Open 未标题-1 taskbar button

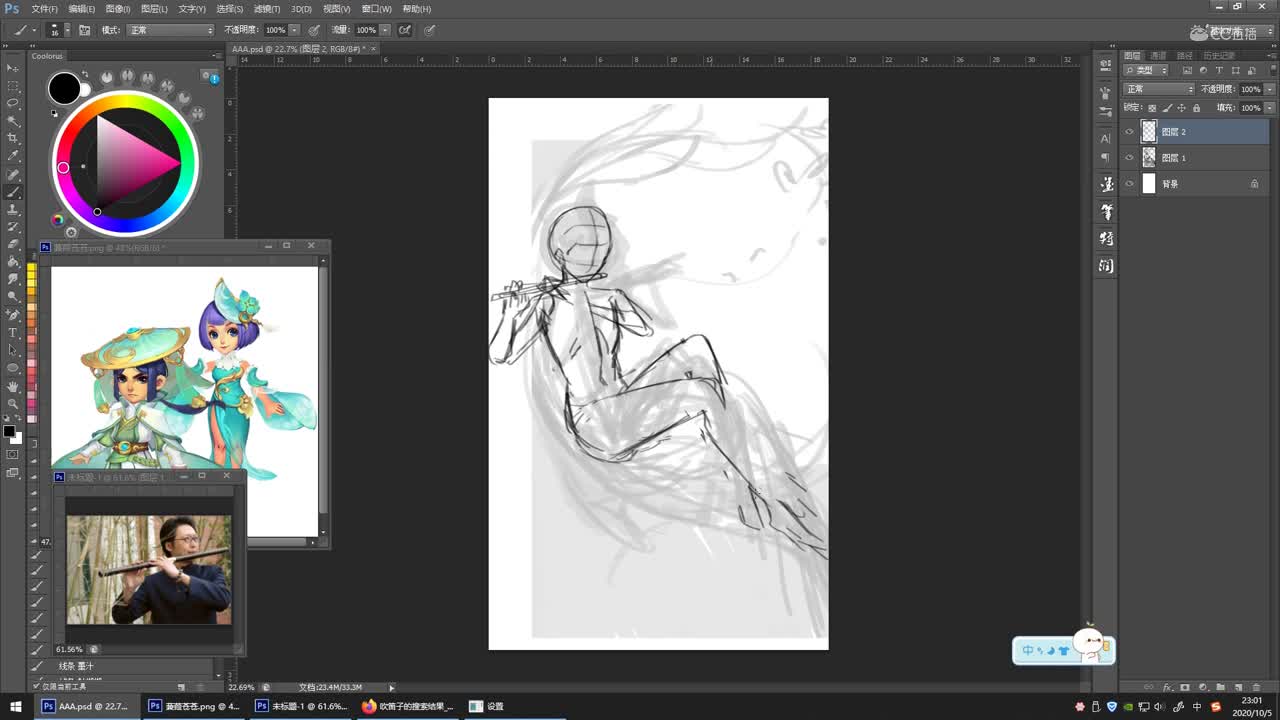tap(302, 706)
